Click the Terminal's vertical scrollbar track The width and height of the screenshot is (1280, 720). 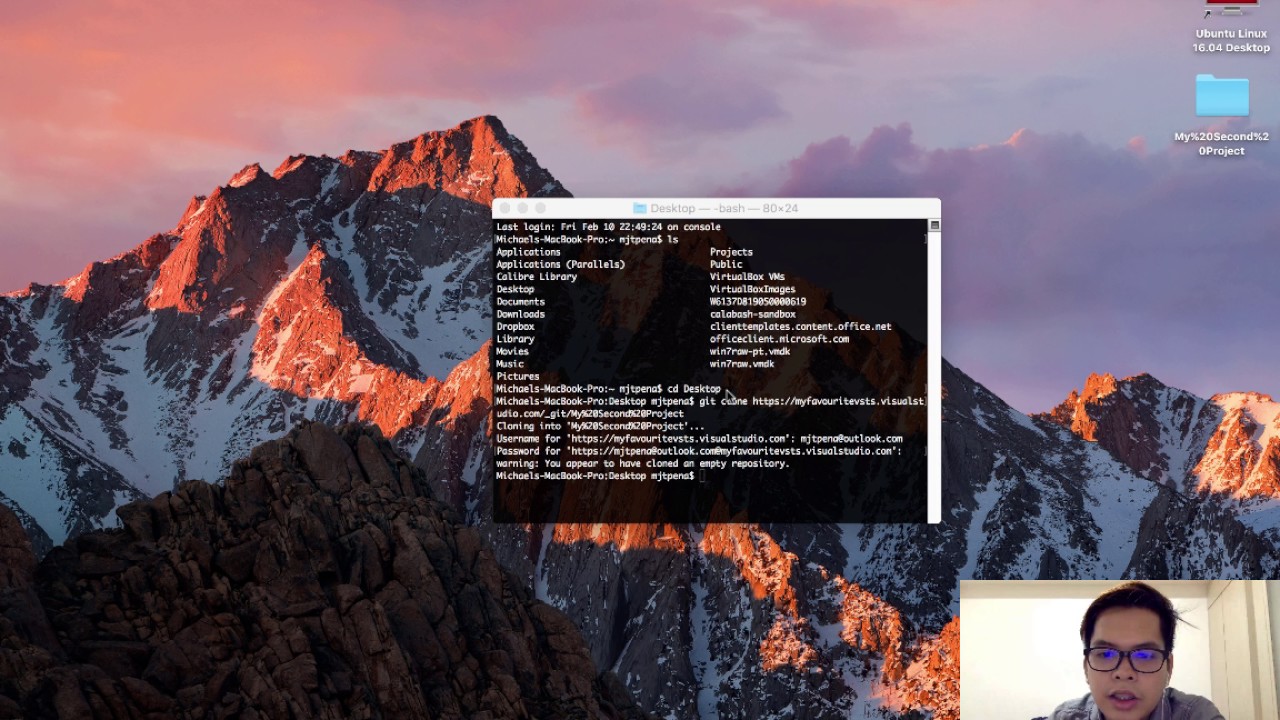[x=934, y=377]
